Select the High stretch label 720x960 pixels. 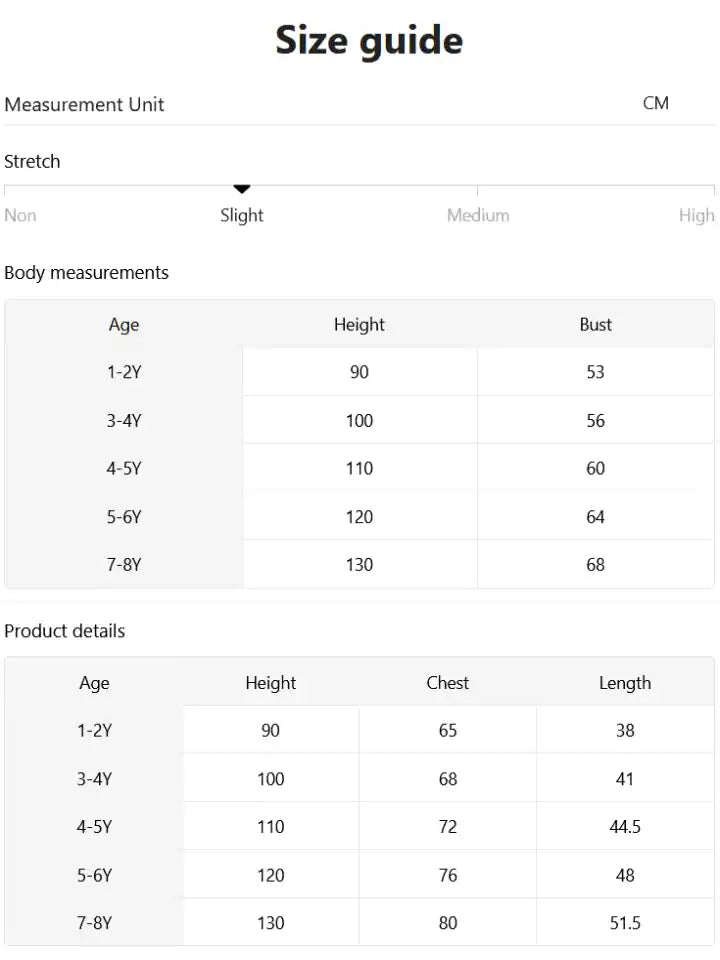click(x=697, y=216)
